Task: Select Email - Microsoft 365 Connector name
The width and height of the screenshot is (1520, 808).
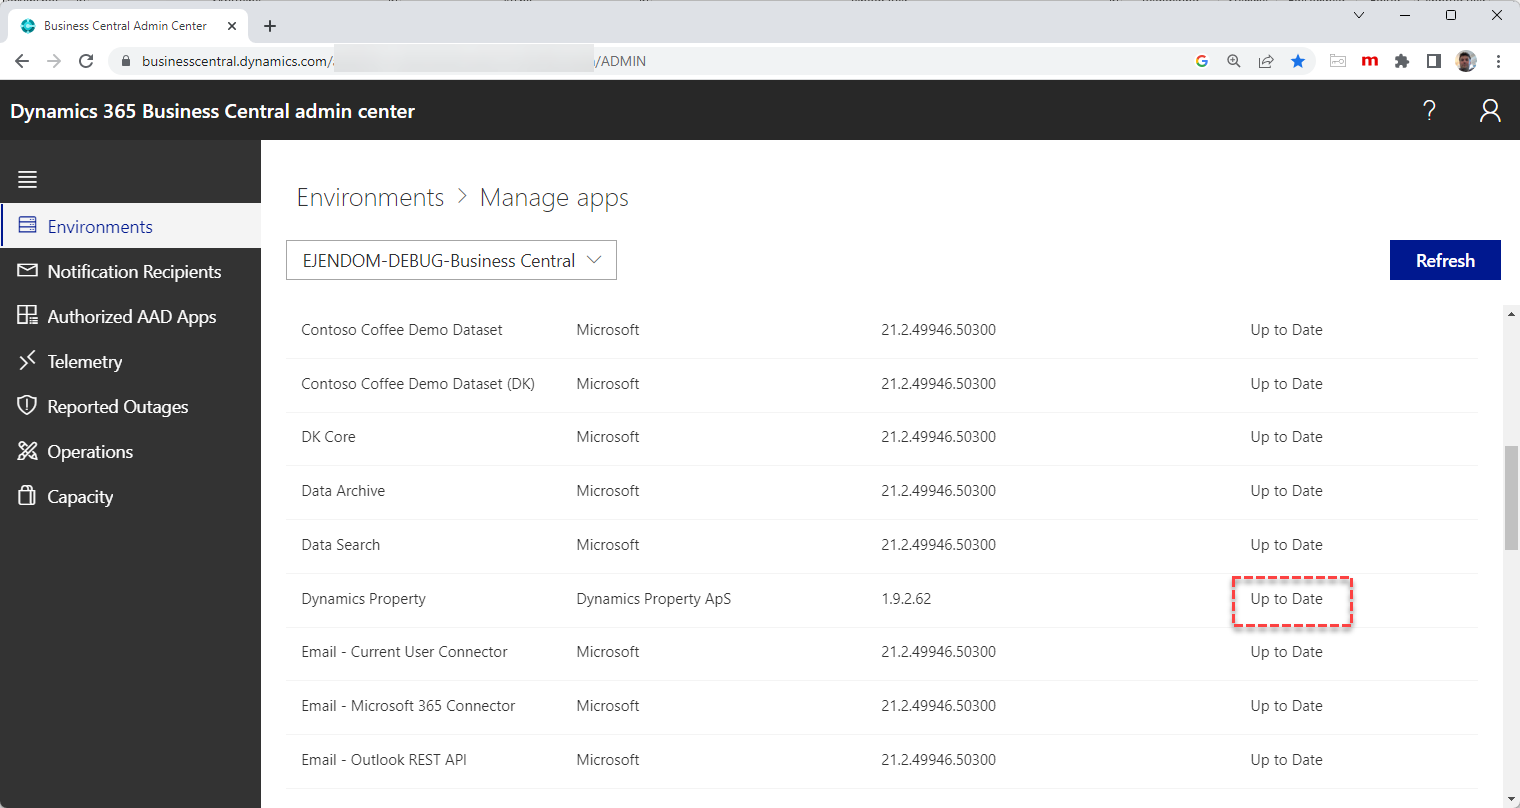Action: click(x=408, y=706)
